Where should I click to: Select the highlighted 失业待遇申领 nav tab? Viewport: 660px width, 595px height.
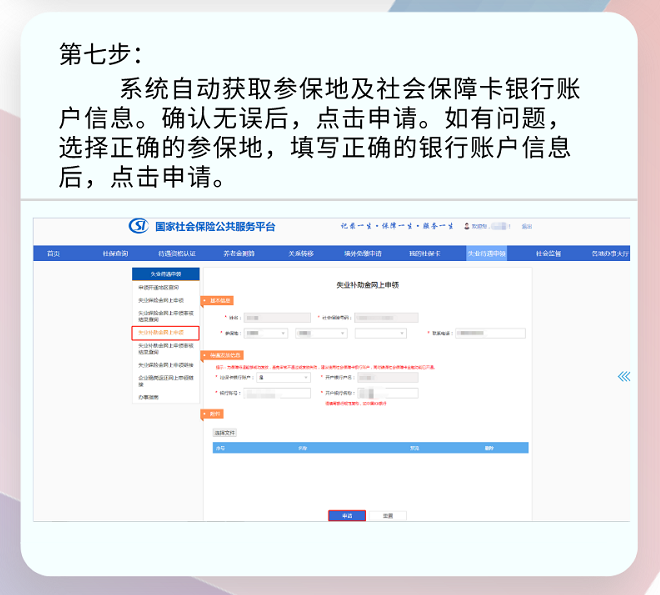point(487,253)
